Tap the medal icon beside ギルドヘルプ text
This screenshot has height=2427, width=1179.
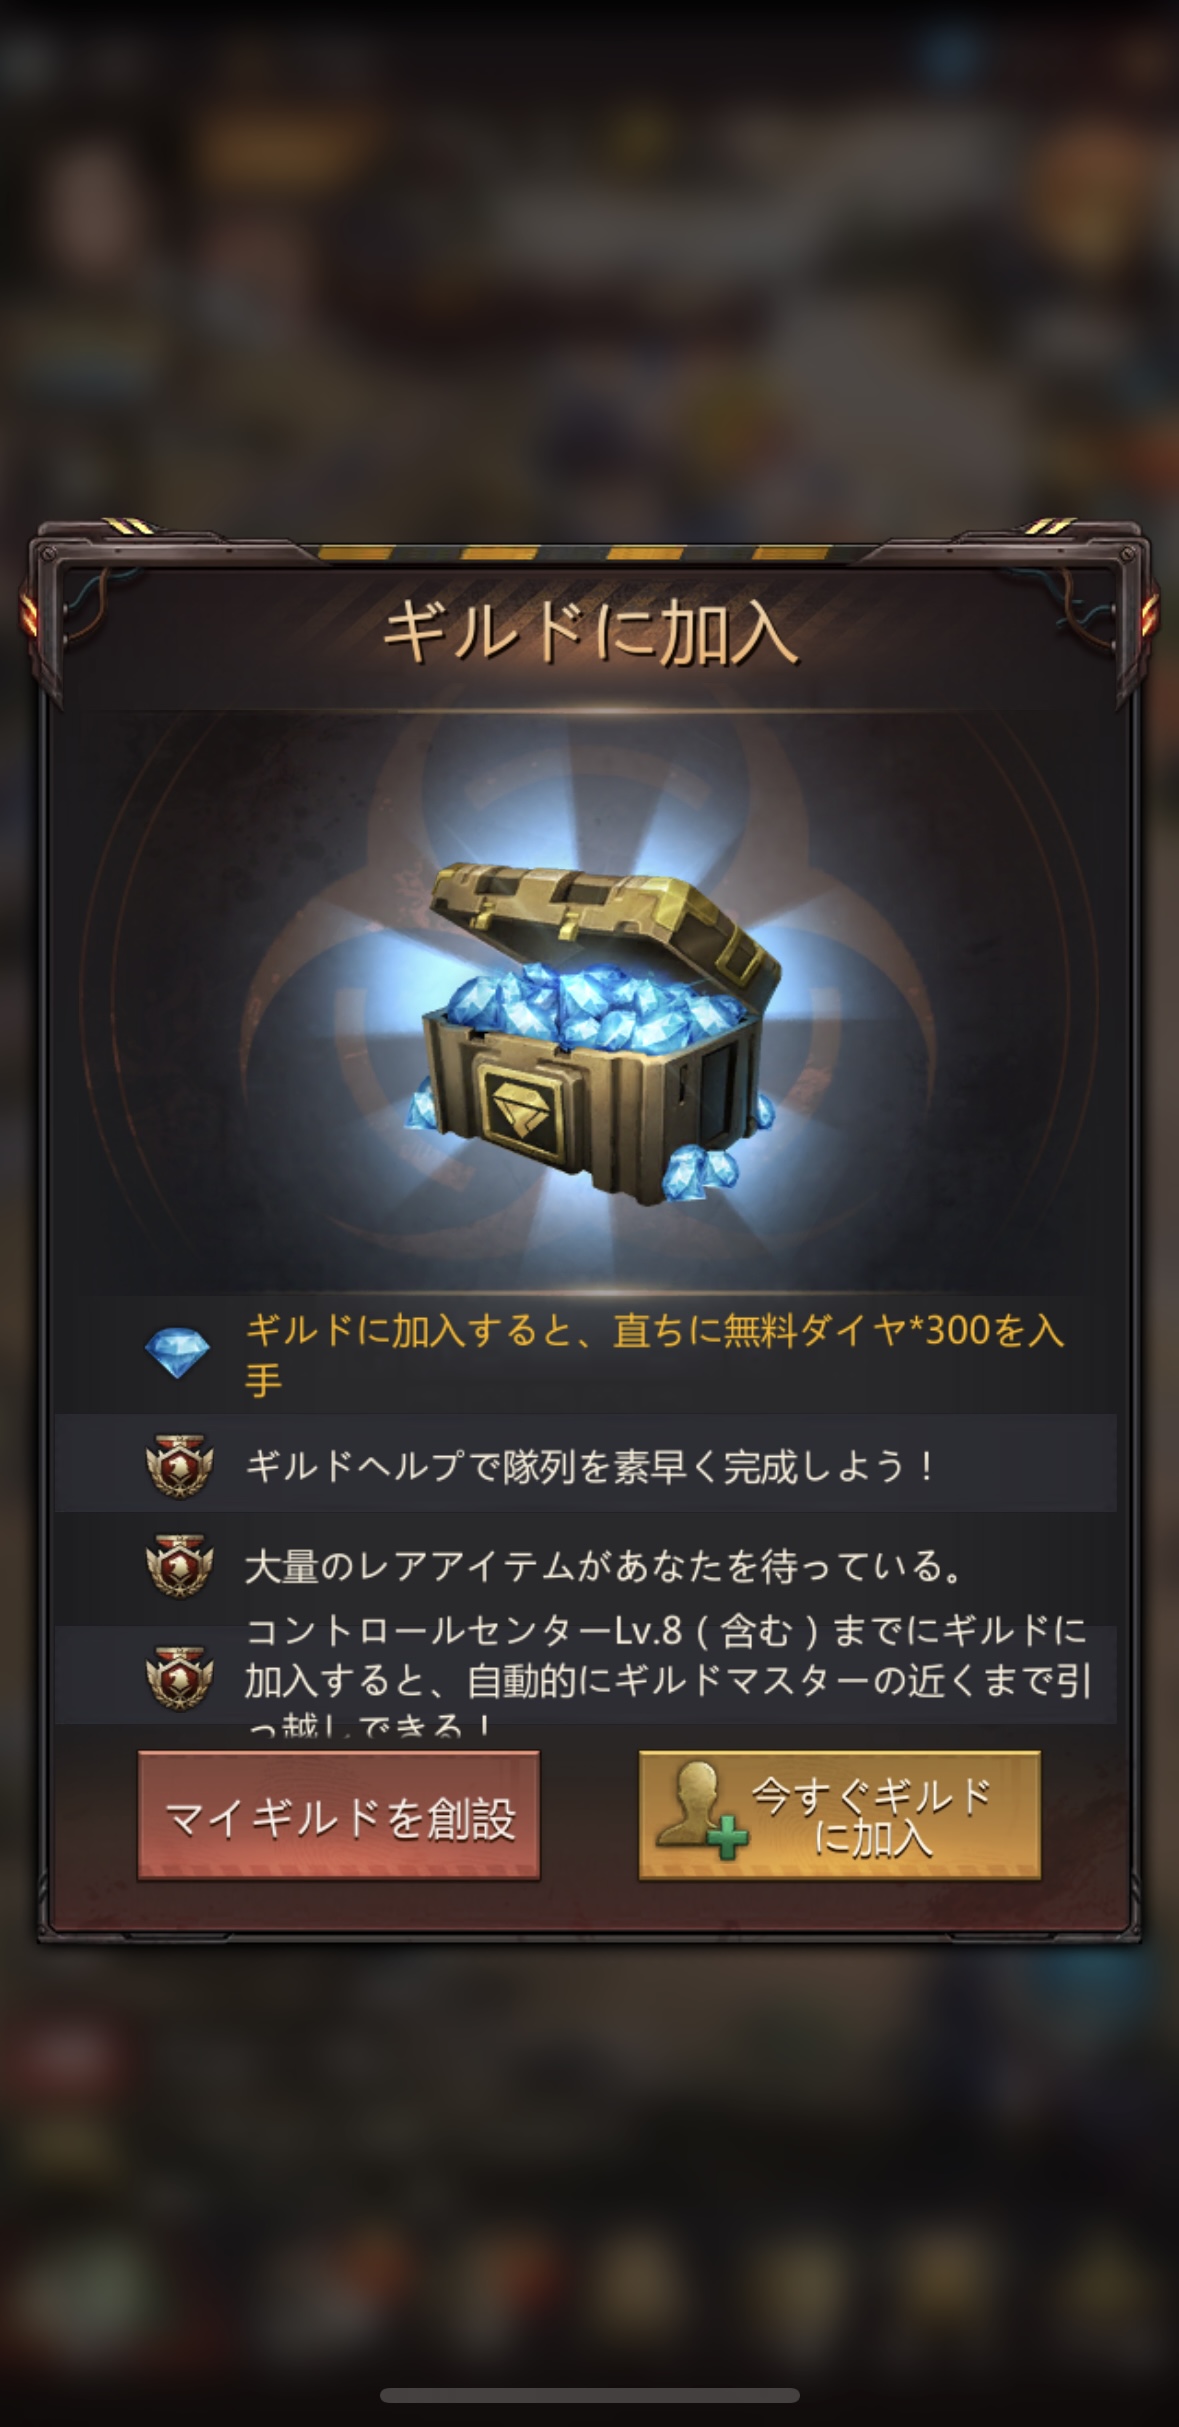click(x=179, y=1466)
